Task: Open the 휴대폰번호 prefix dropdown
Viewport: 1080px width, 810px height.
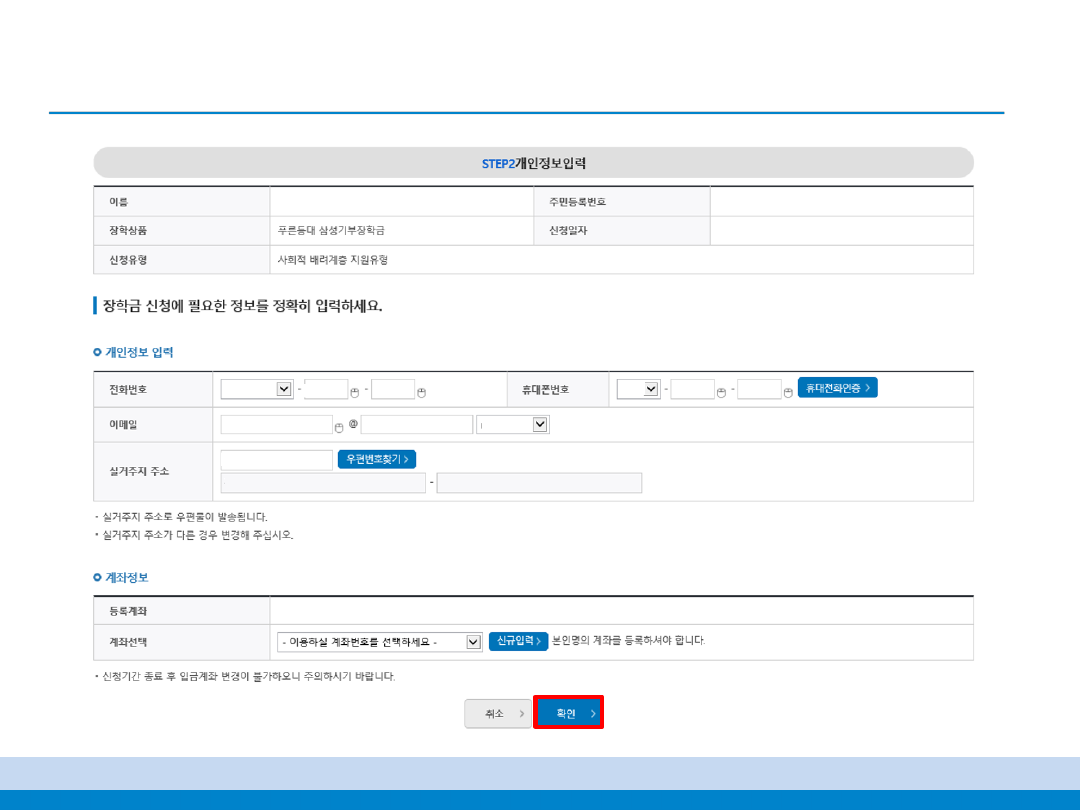Action: pos(638,389)
